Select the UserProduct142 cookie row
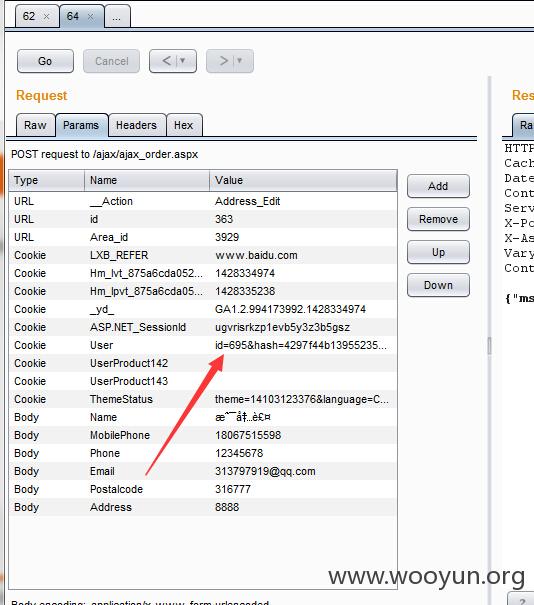 pos(203,363)
